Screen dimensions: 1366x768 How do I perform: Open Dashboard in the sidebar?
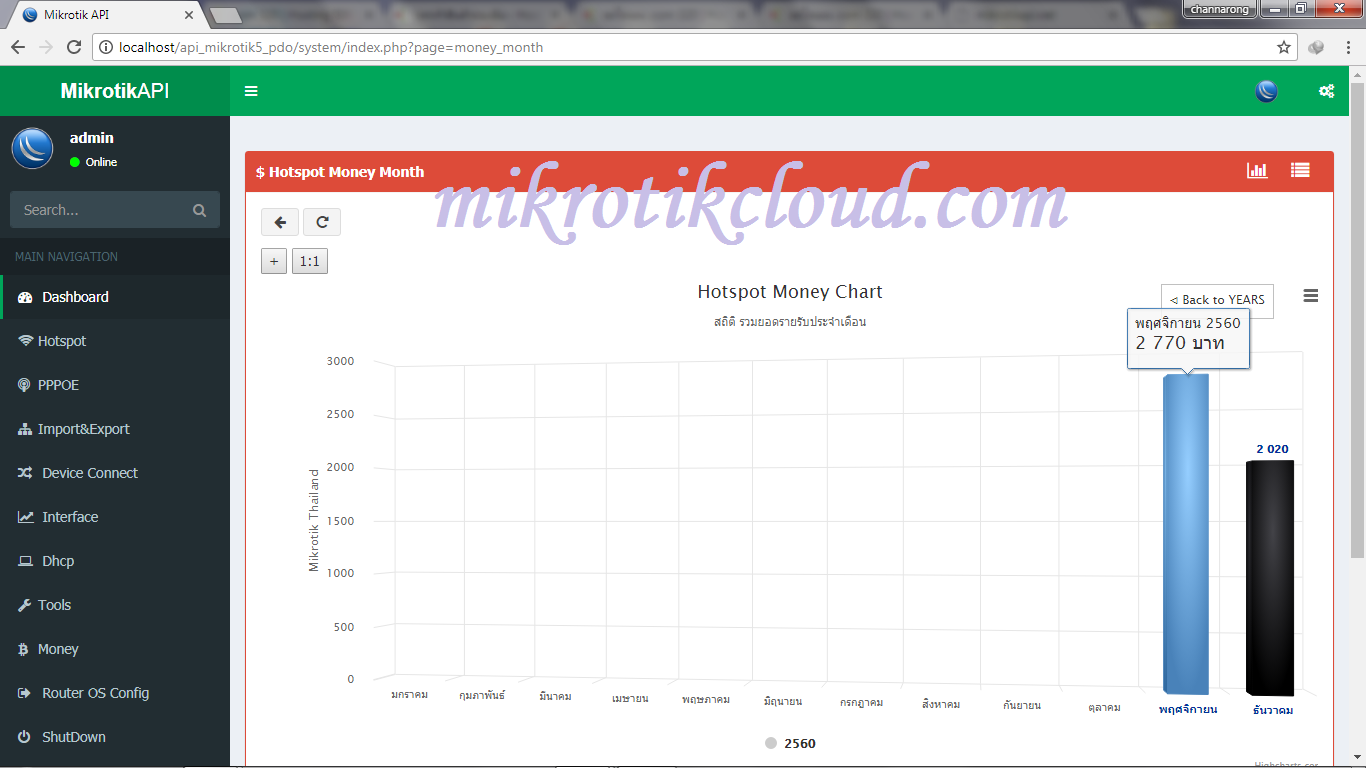115,297
